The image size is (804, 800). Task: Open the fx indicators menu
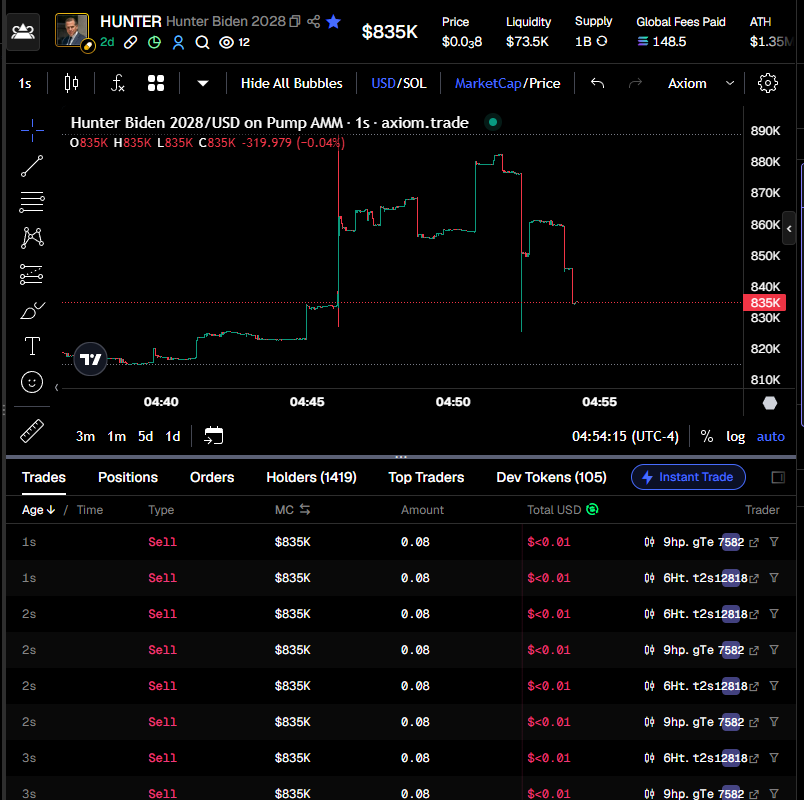tap(117, 83)
